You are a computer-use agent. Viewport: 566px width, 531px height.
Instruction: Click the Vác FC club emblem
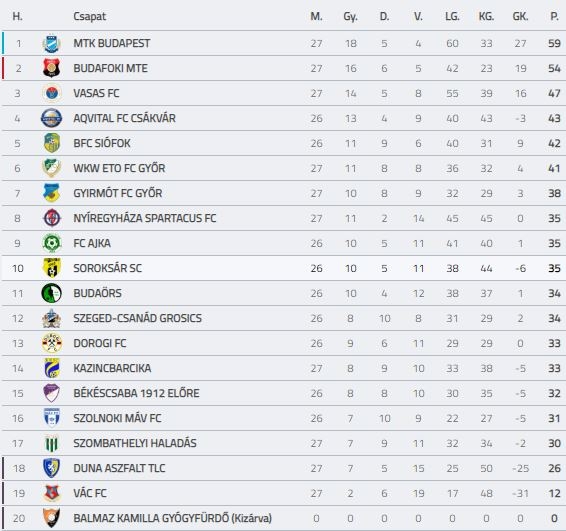coord(51,493)
